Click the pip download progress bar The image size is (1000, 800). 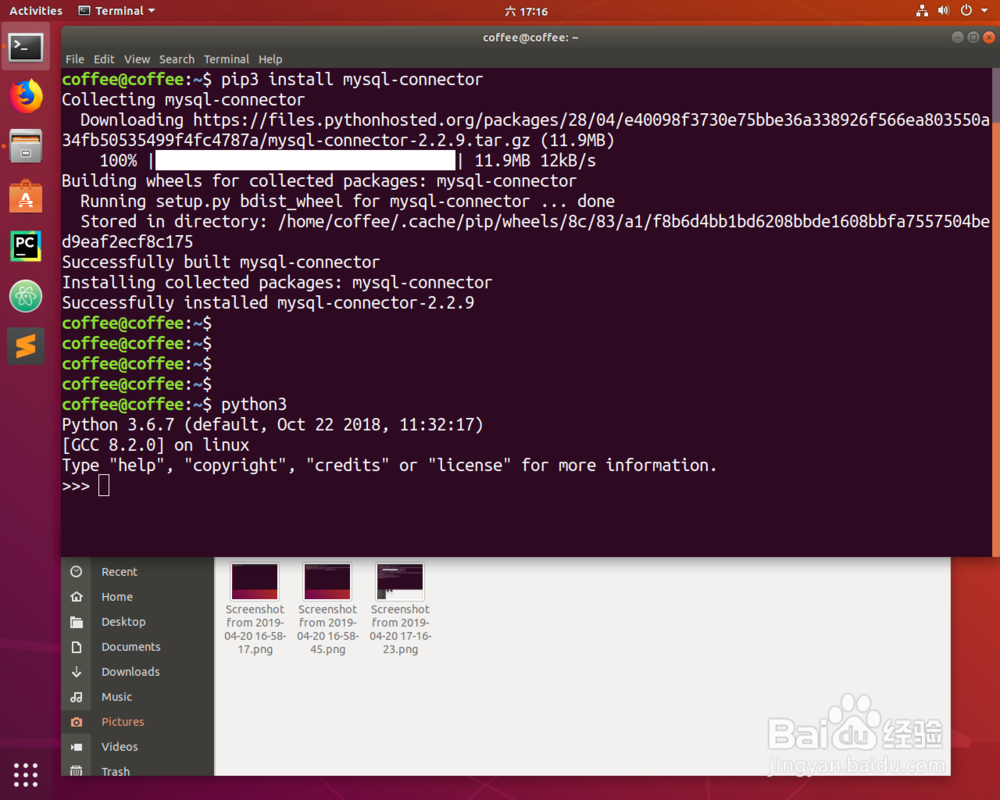(305, 160)
